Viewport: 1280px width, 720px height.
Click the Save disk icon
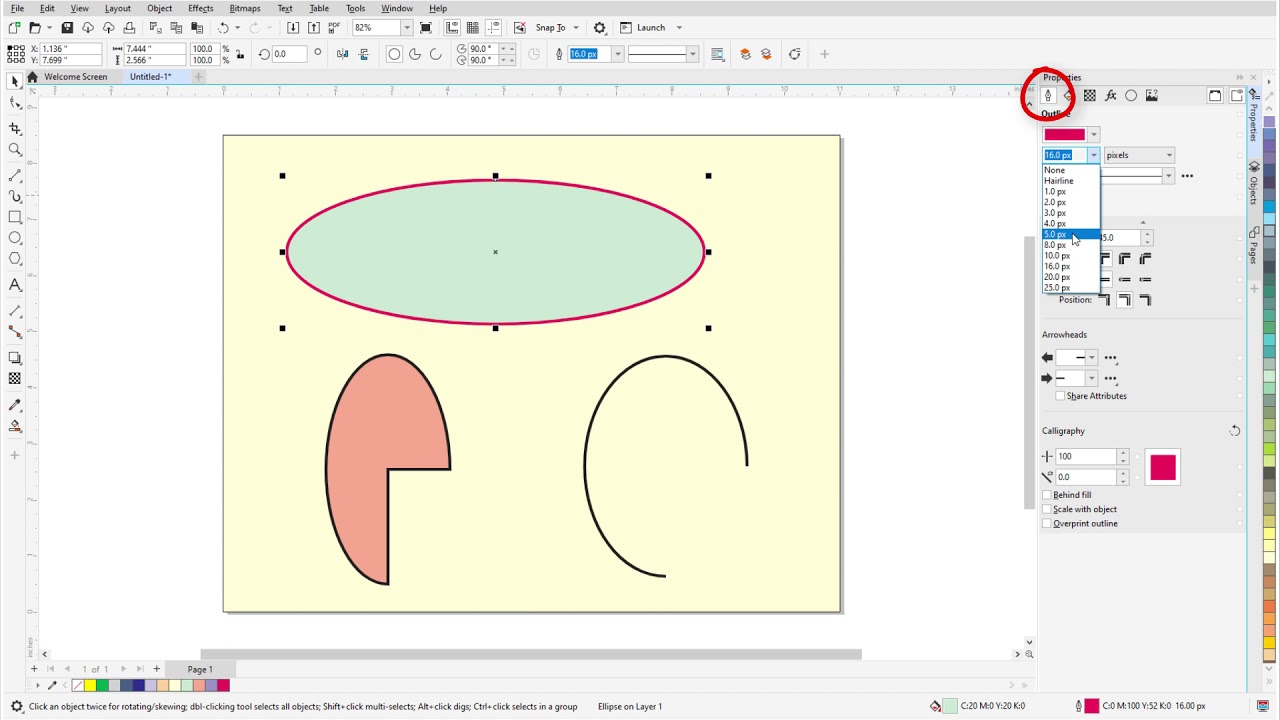coord(67,28)
